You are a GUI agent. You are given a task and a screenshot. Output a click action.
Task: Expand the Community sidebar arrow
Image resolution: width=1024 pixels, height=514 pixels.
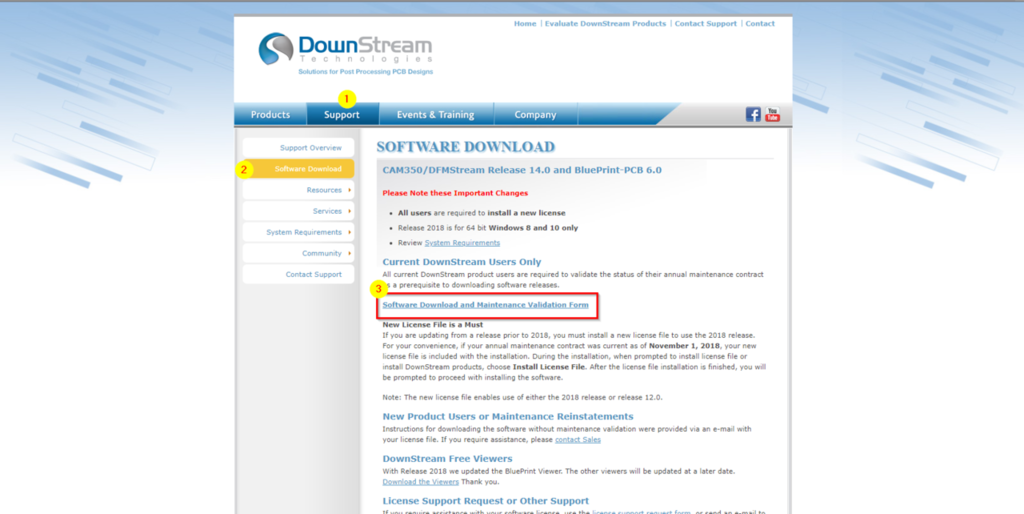(350, 253)
